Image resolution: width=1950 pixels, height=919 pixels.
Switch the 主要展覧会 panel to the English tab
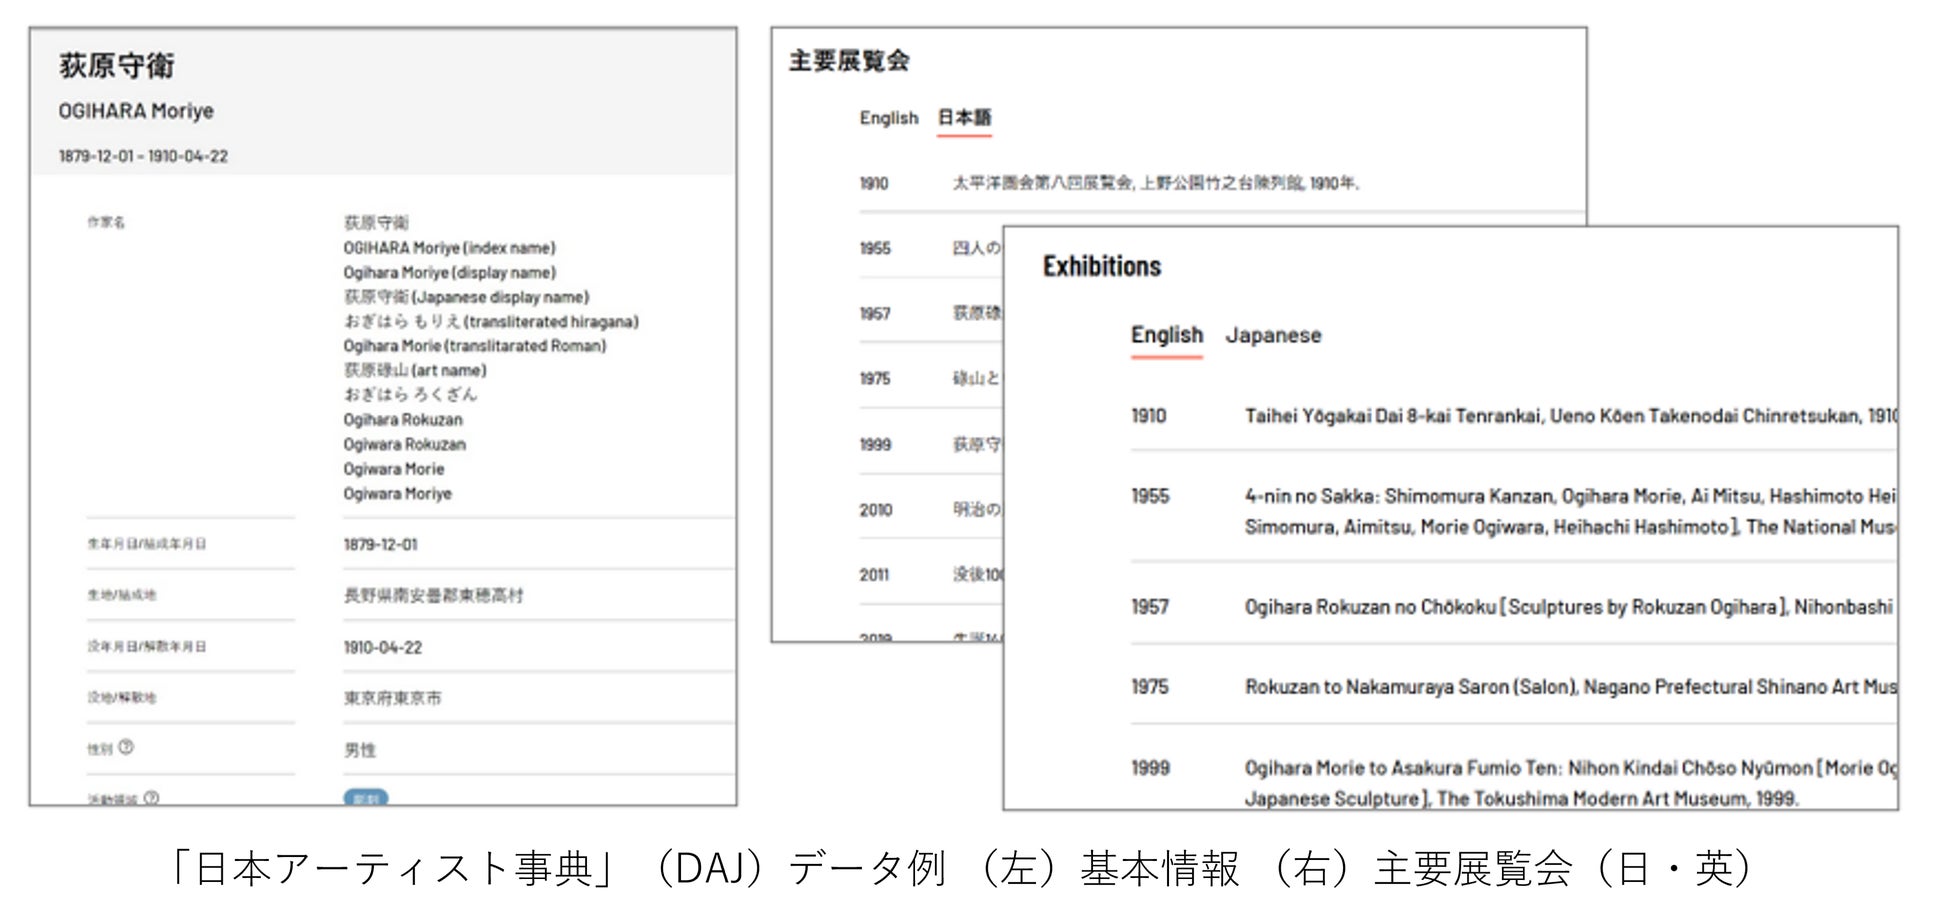tap(888, 118)
